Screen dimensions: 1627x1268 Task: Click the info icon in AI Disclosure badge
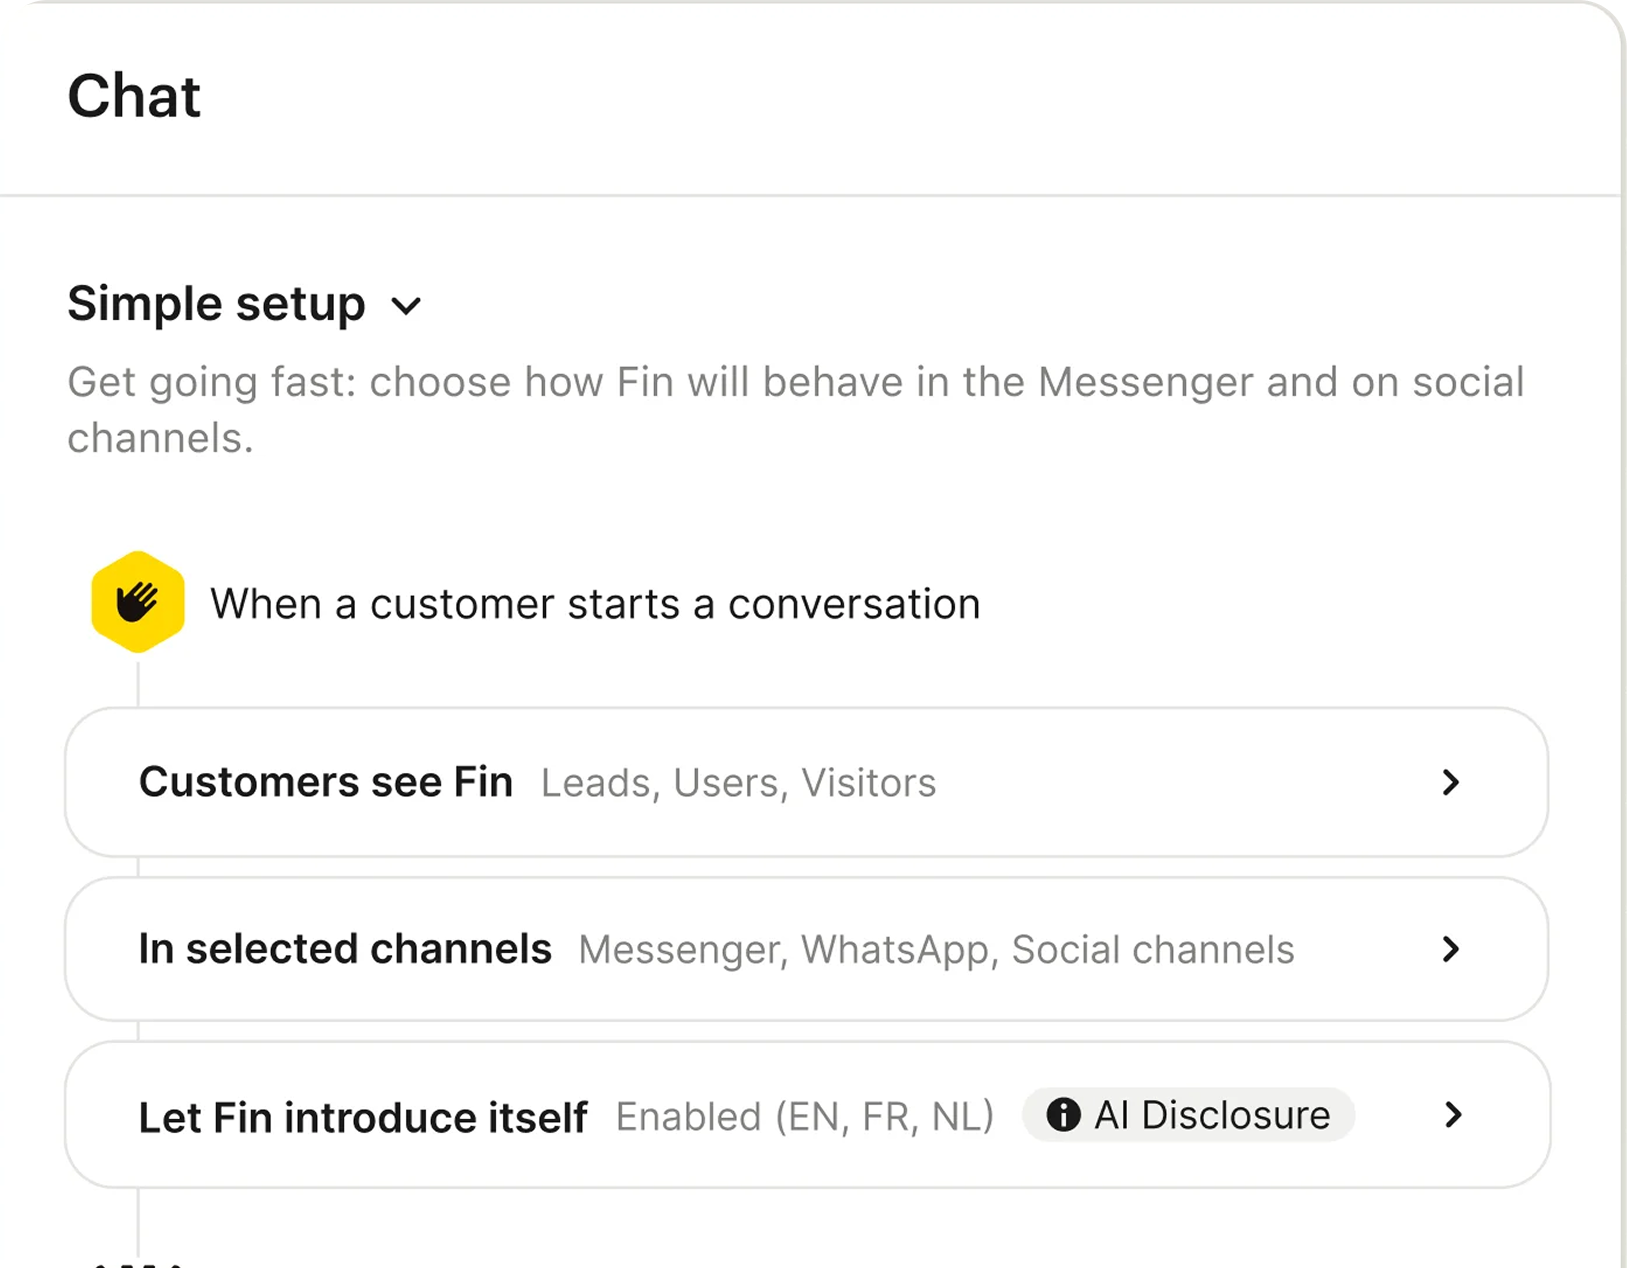[x=1063, y=1114]
